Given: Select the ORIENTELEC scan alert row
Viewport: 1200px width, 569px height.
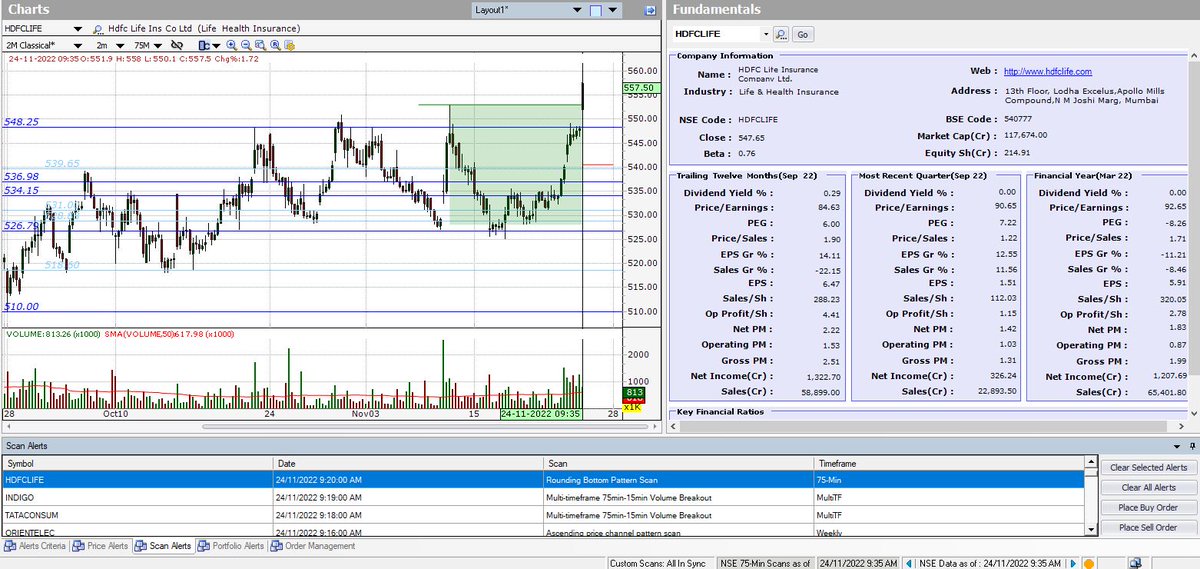Looking at the screenshot, I should click(x=543, y=531).
